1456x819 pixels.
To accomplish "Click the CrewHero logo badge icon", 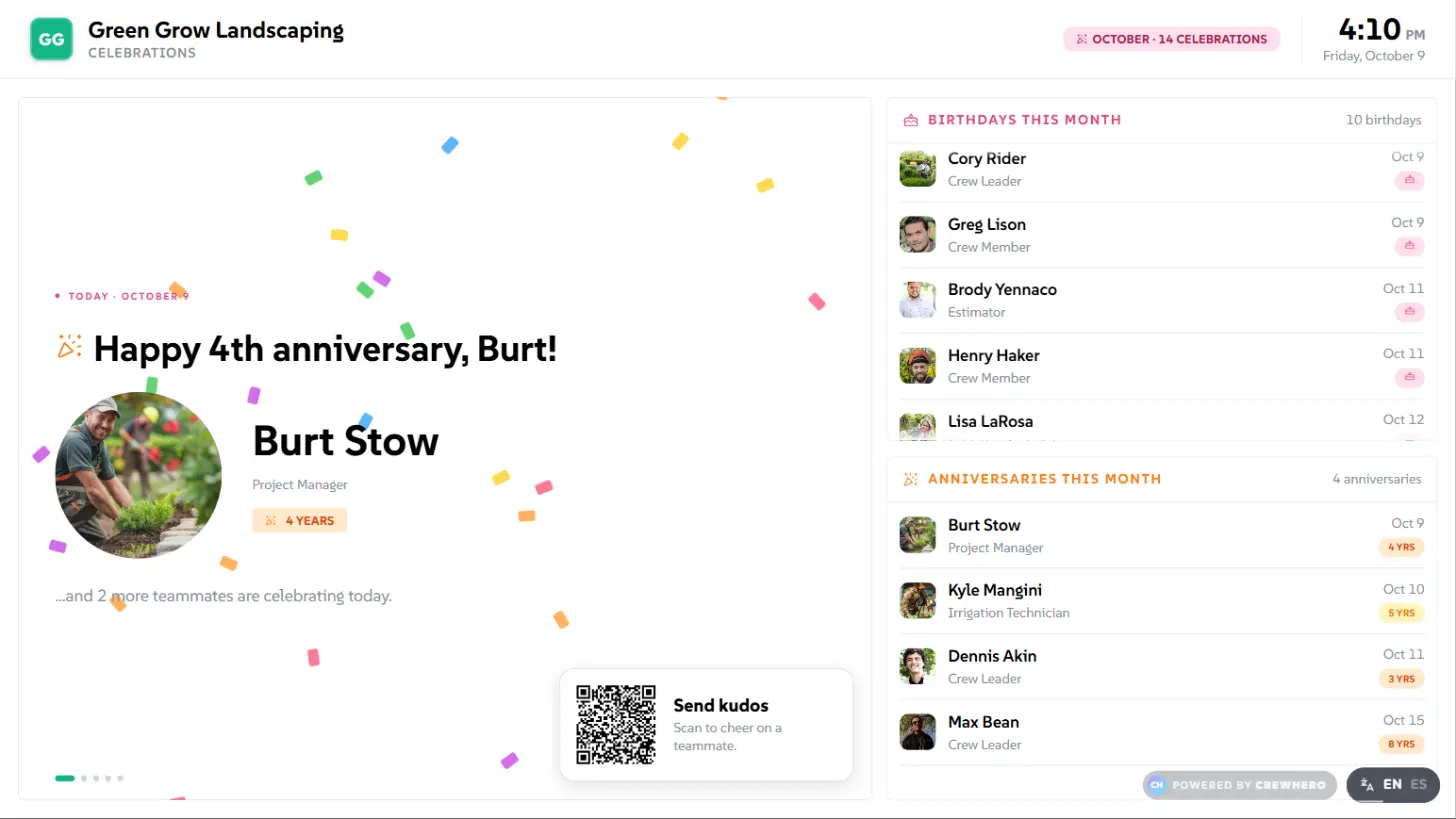I will 1157,785.
